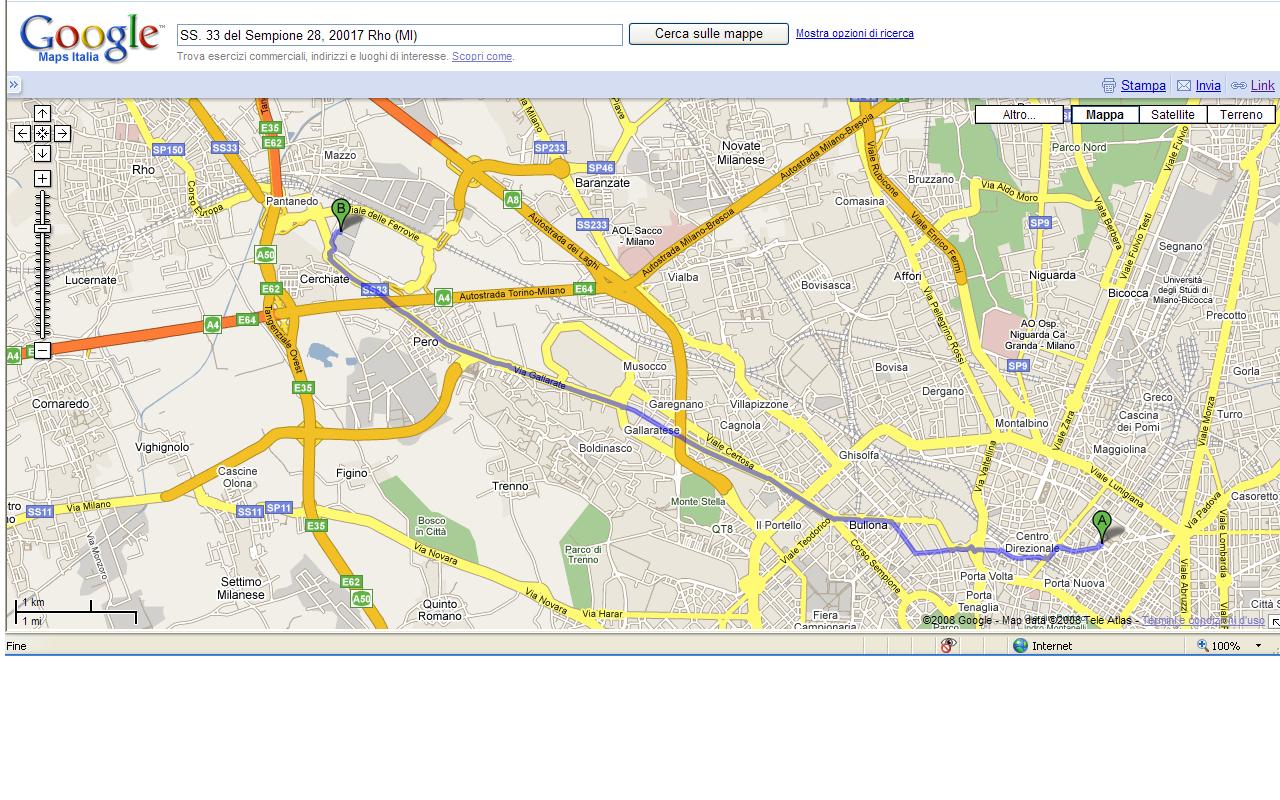Click the Link permalink text

pyautogui.click(x=1263, y=86)
